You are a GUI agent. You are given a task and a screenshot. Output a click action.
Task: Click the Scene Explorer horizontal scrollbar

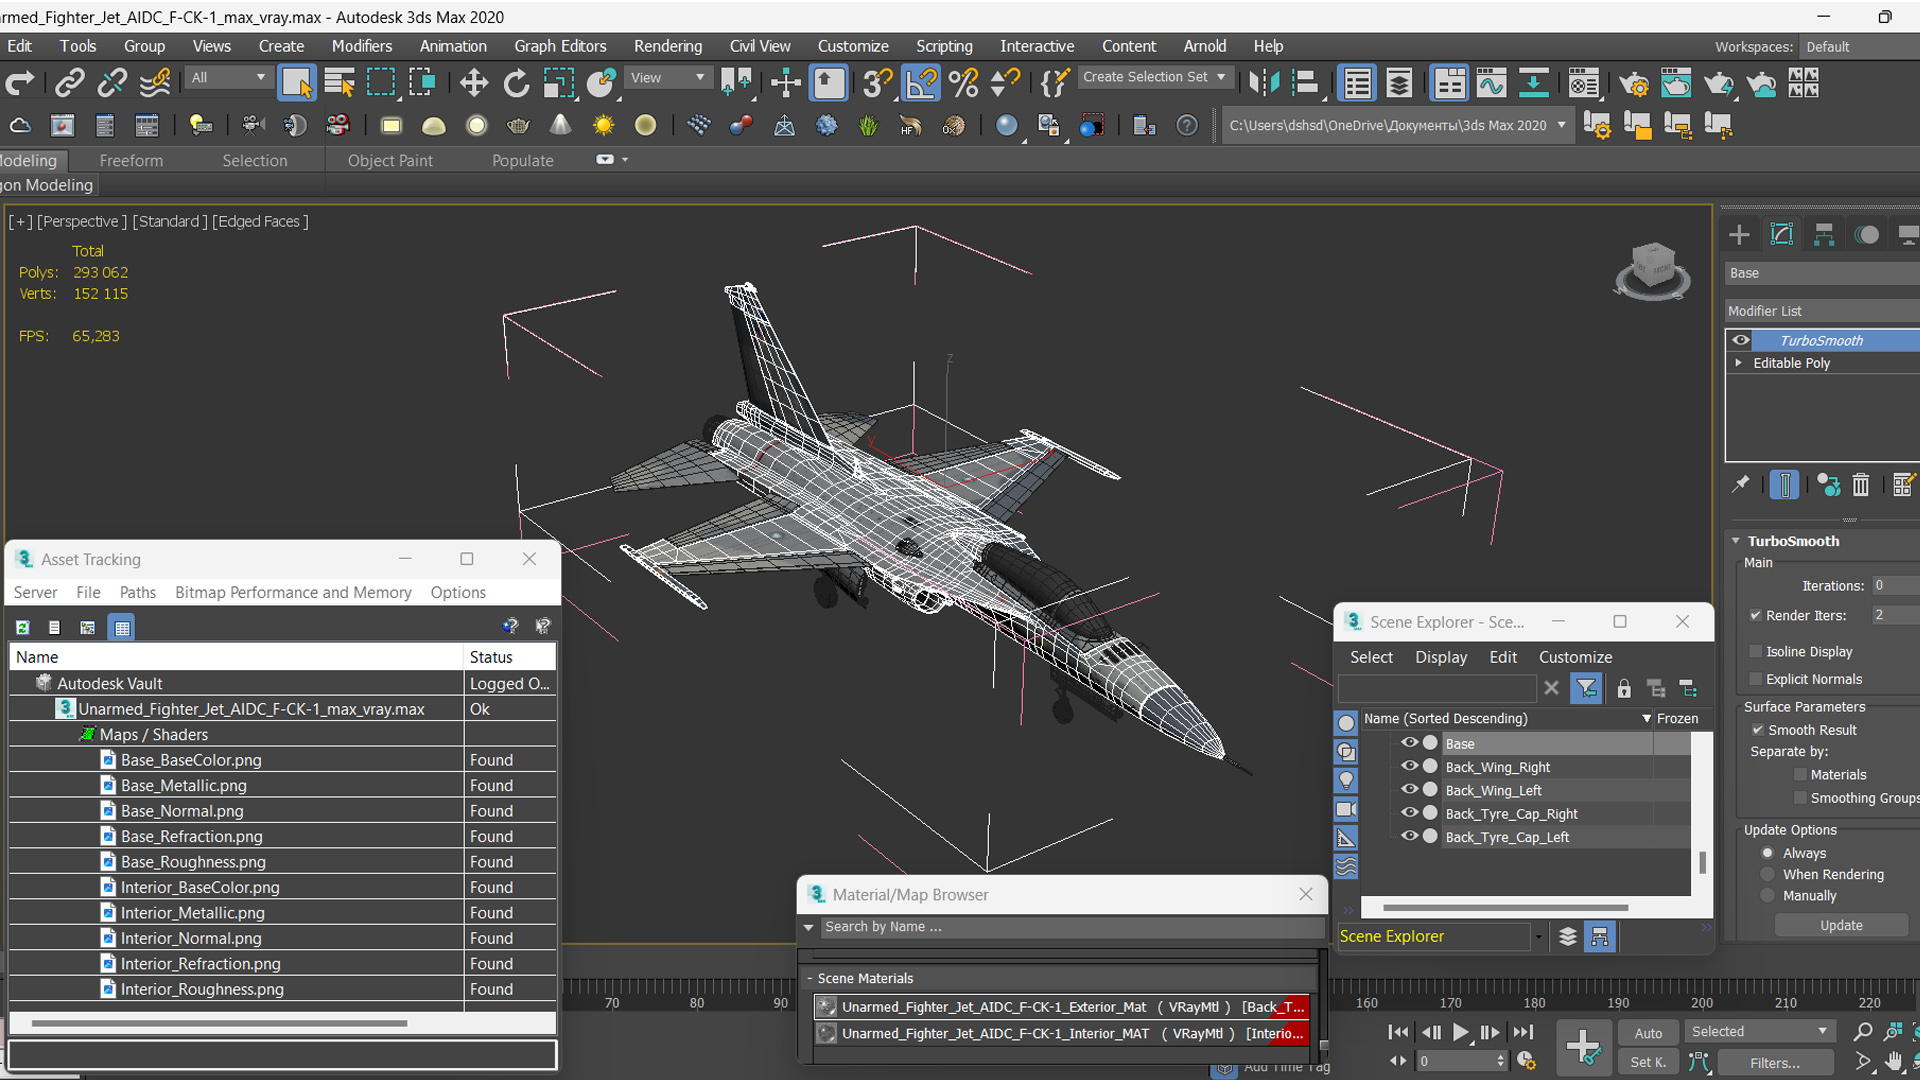click(x=1505, y=908)
